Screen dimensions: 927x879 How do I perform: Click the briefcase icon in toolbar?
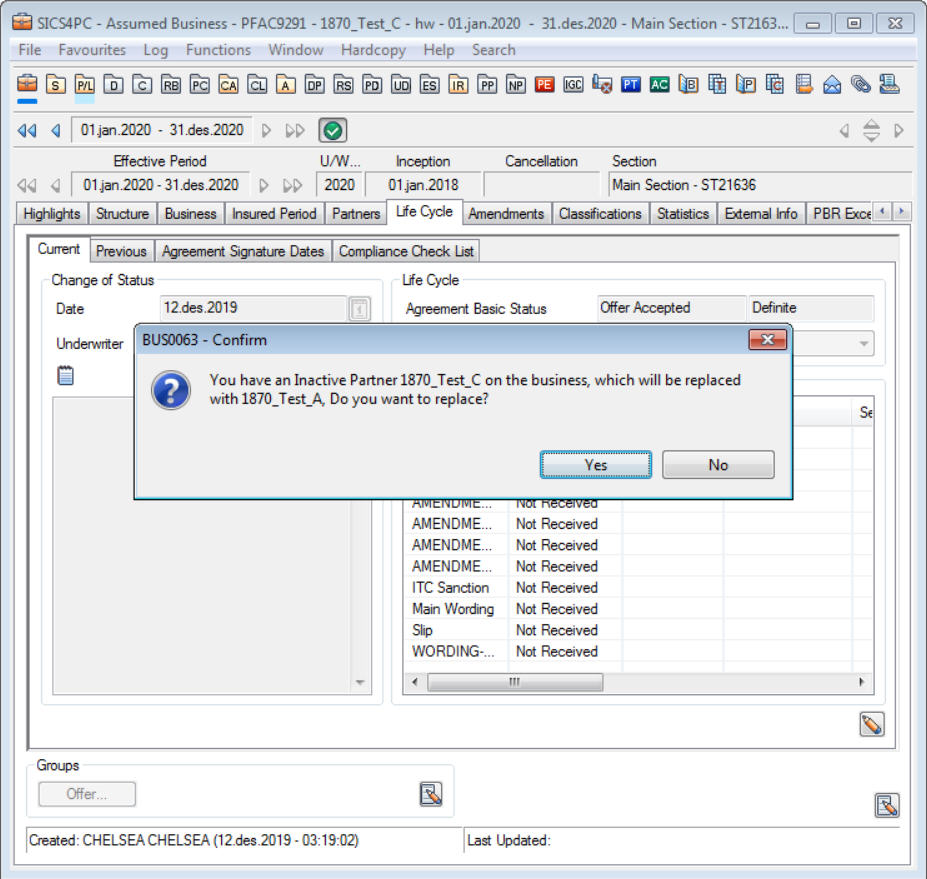point(27,85)
